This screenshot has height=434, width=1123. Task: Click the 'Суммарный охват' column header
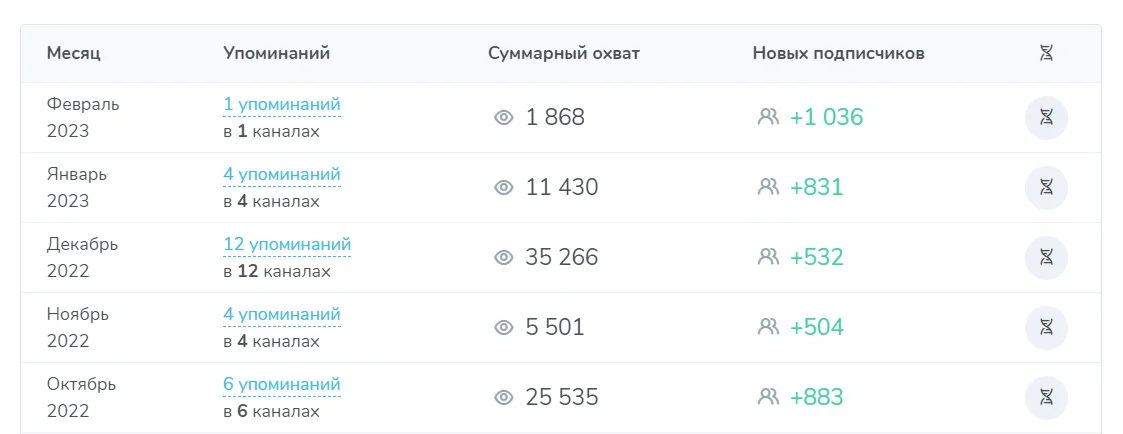pyautogui.click(x=563, y=53)
